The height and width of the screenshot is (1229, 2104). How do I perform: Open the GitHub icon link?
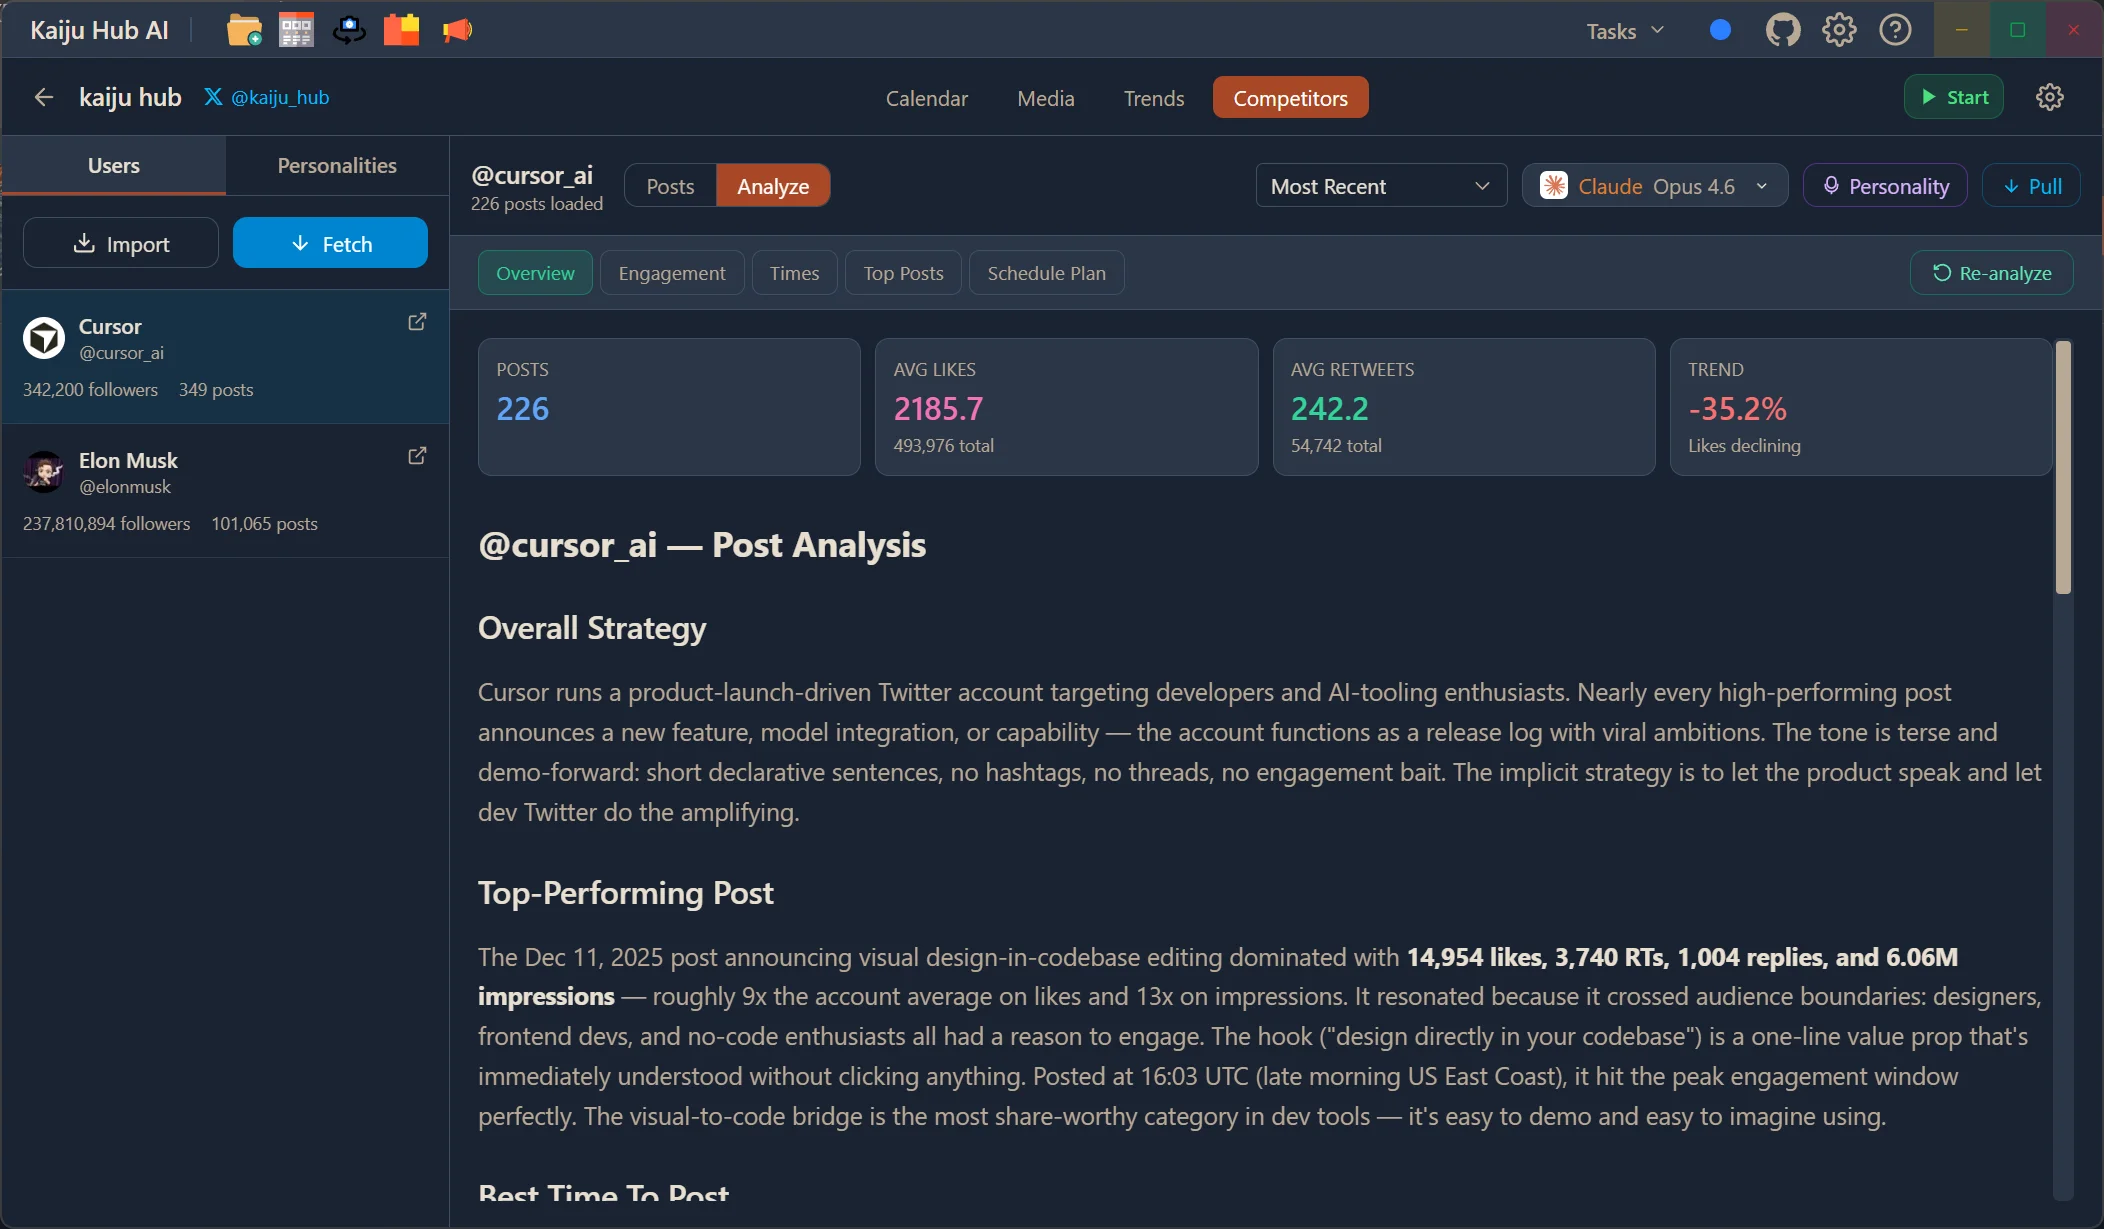pyautogui.click(x=1783, y=30)
